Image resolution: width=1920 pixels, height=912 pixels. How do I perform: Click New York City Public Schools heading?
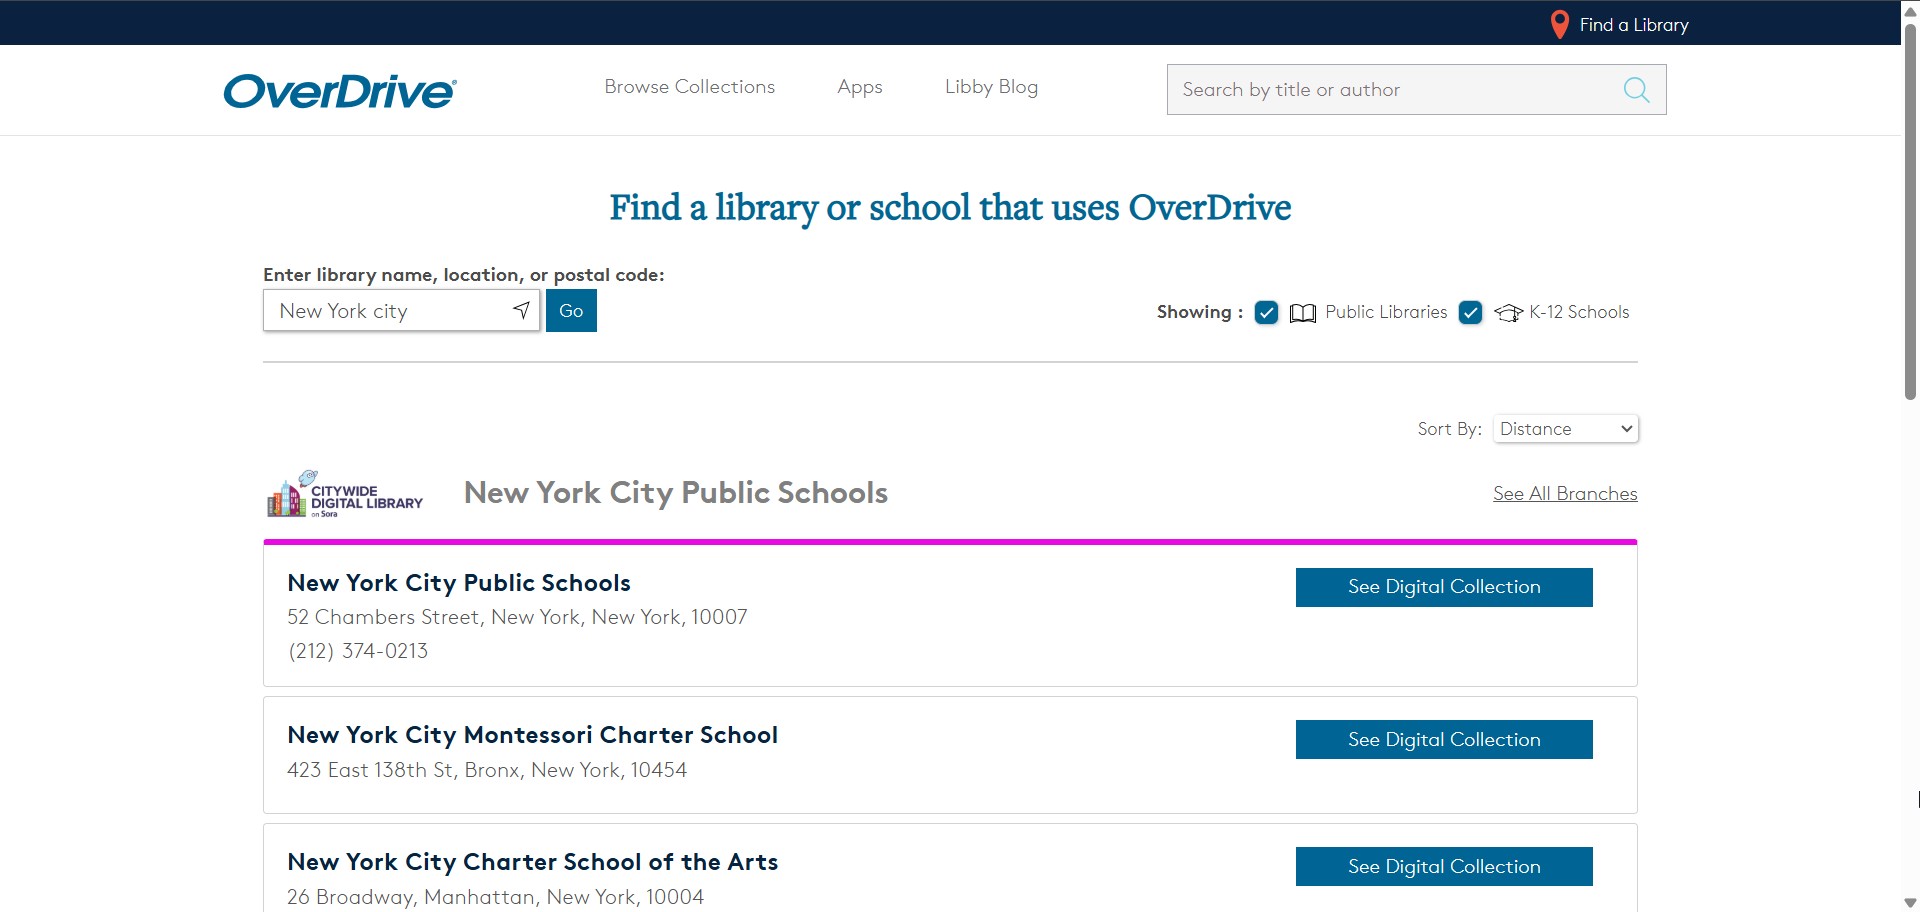point(676,493)
